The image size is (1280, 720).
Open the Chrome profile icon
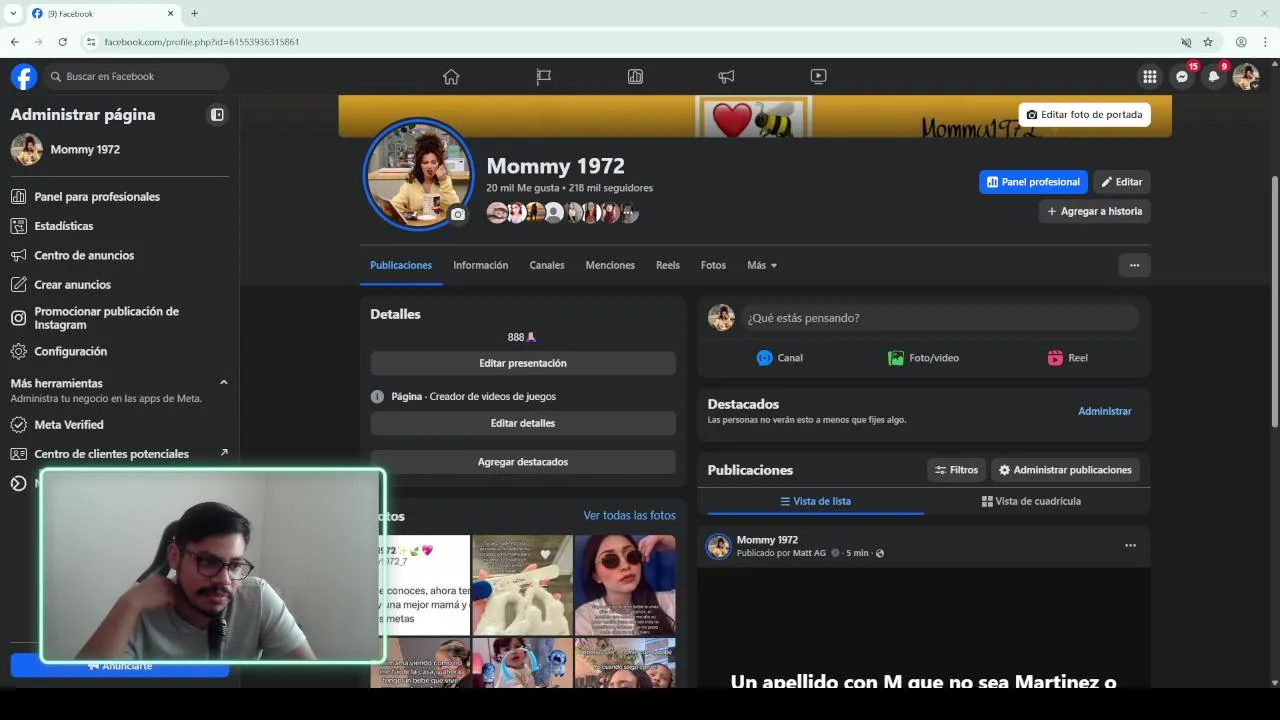[1241, 42]
